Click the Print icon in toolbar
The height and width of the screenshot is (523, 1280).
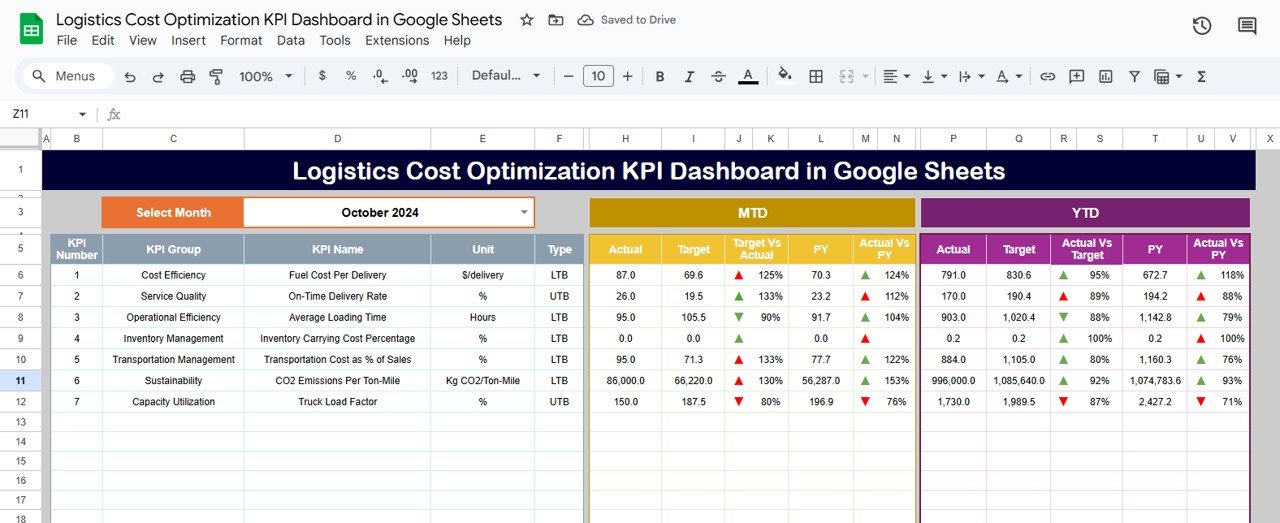coord(187,76)
